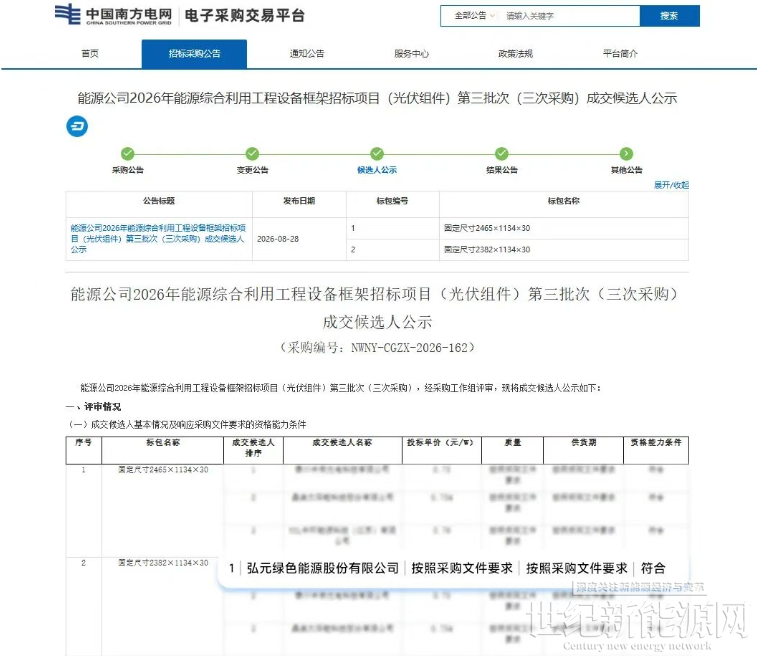Click the blue circular share icon below the title
The height and width of the screenshot is (656, 757).
(77, 126)
